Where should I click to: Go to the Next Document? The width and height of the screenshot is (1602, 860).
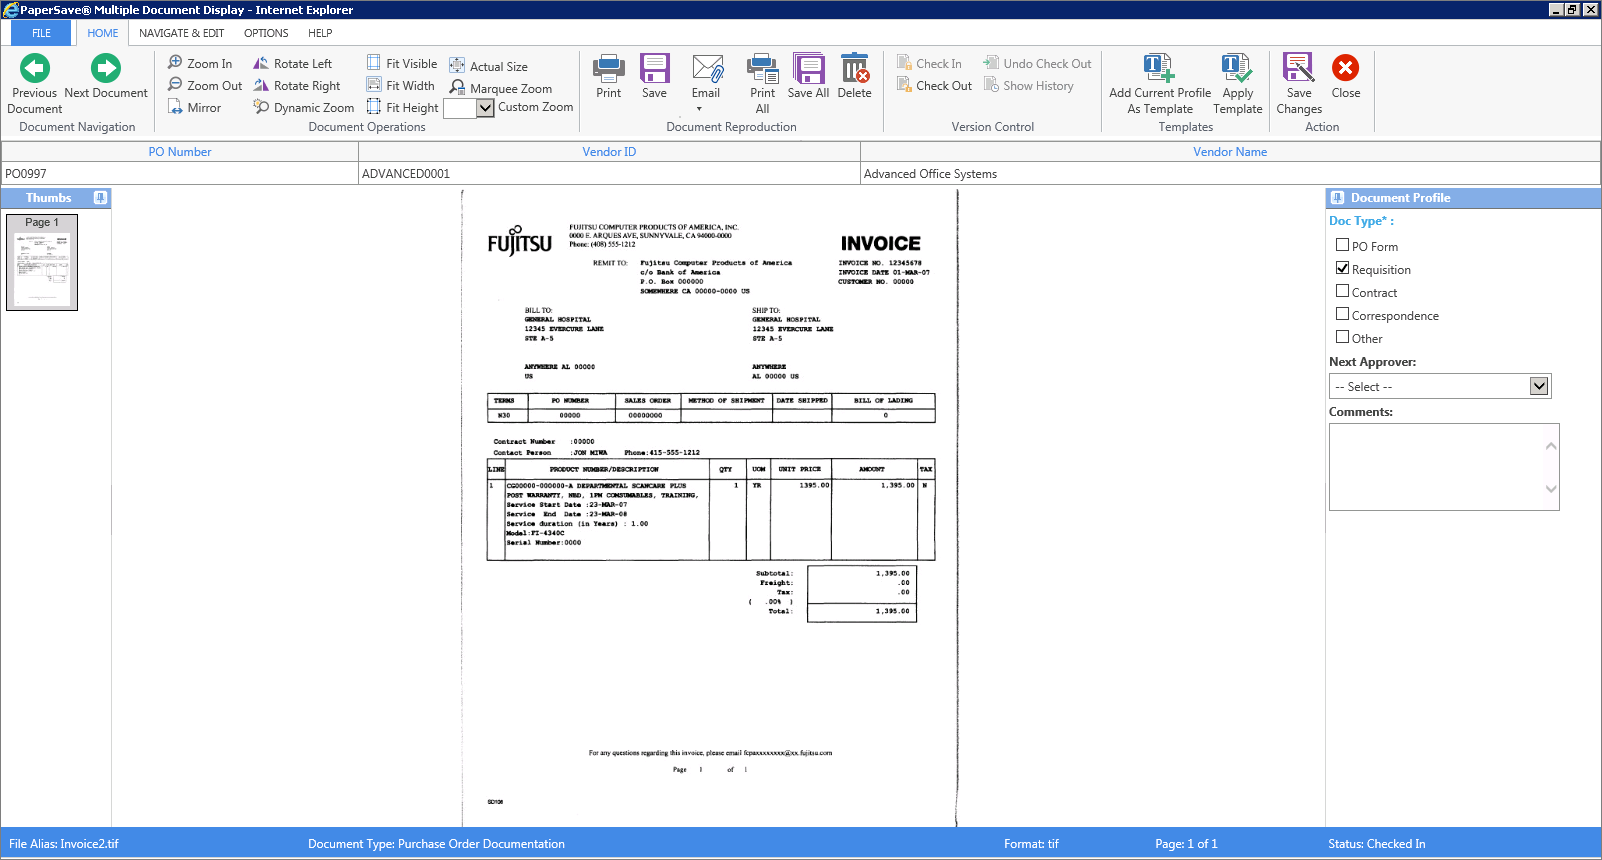click(x=105, y=76)
